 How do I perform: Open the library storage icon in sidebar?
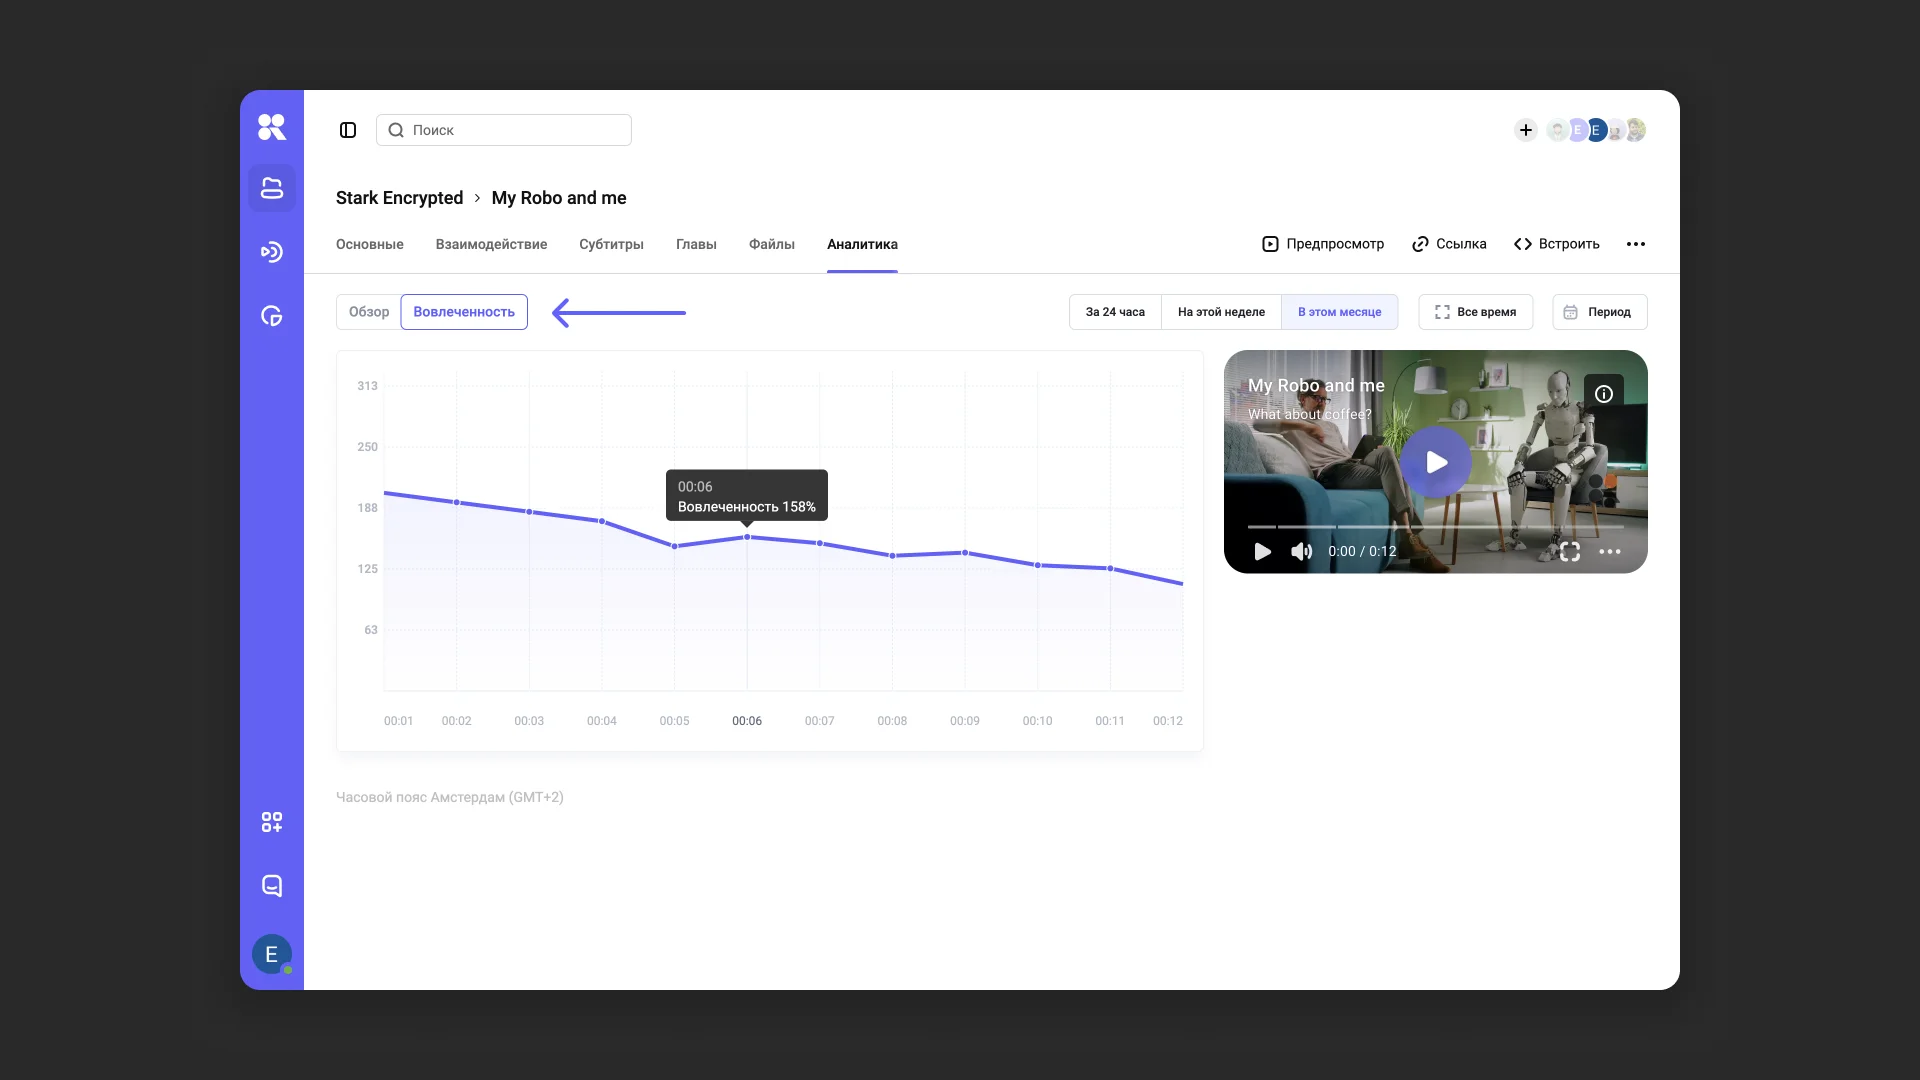pyautogui.click(x=272, y=188)
